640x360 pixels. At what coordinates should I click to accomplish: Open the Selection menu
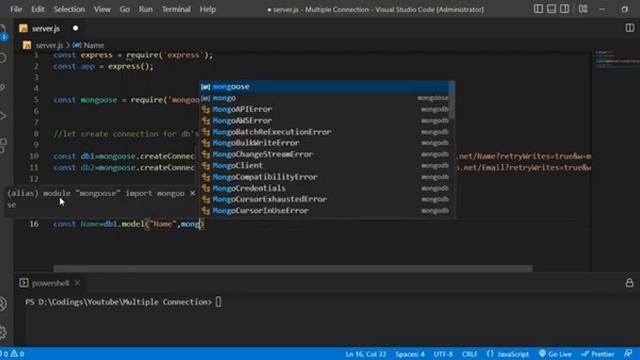[69, 9]
